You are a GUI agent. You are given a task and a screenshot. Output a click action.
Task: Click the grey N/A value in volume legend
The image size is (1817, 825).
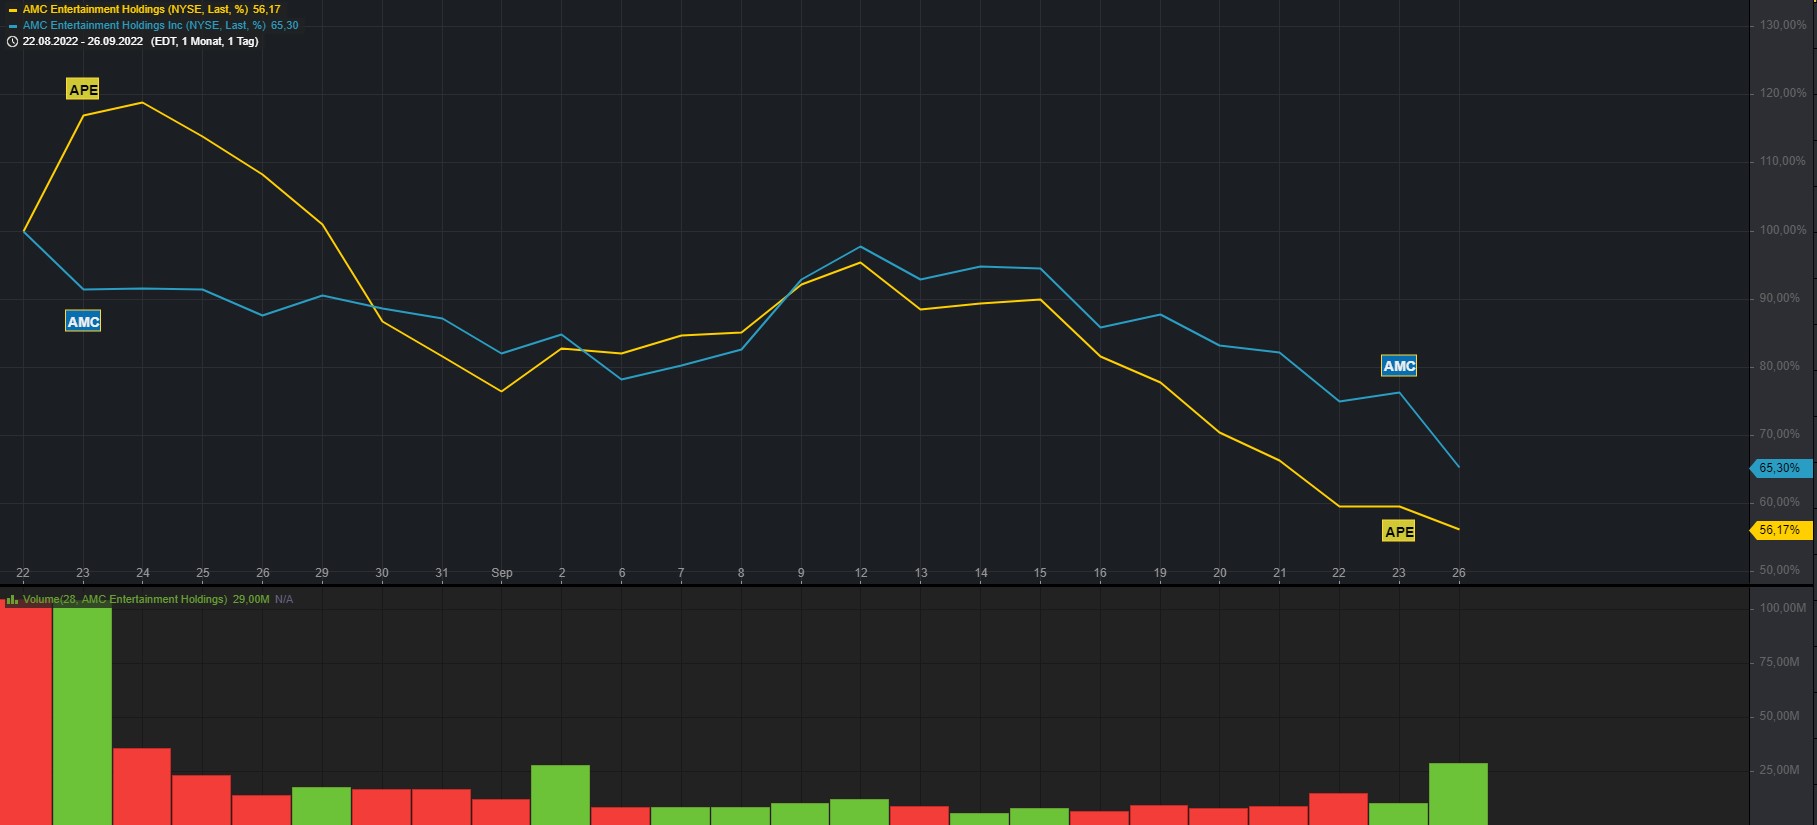click(x=284, y=600)
